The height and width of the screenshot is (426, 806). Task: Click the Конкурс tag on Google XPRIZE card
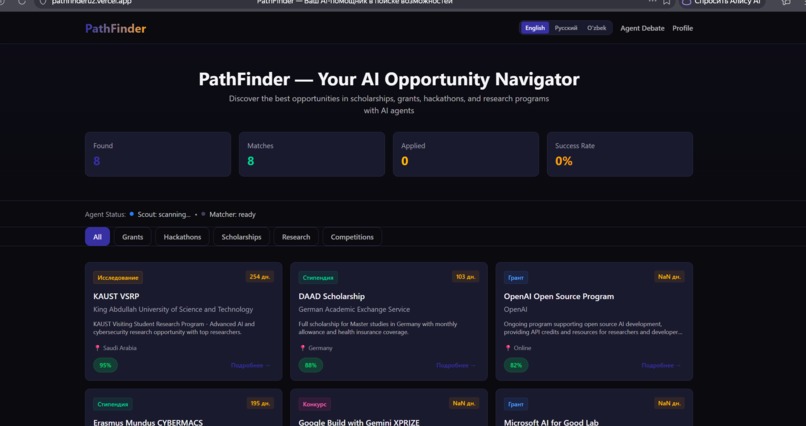click(x=315, y=404)
